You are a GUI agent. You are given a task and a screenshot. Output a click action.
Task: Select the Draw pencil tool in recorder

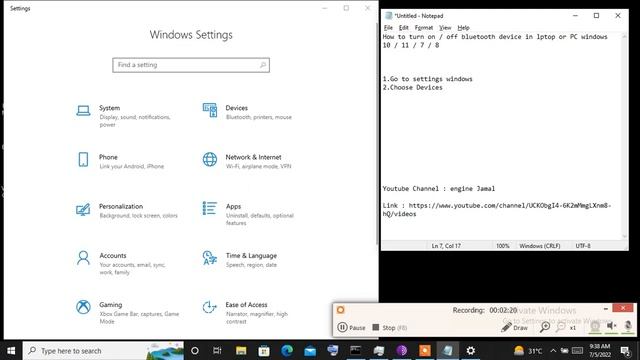515,327
